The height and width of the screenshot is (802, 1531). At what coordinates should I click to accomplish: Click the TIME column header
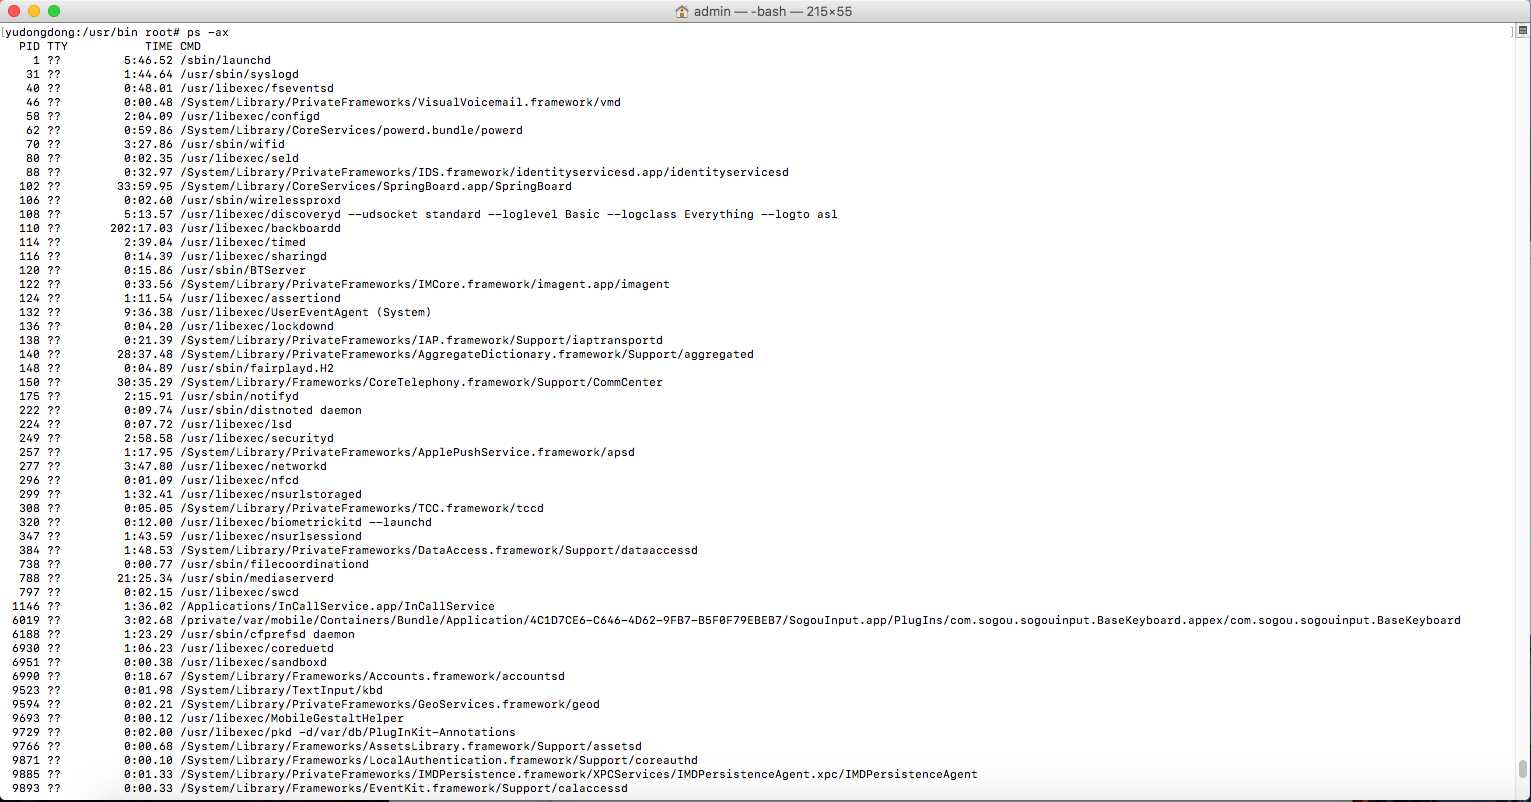point(158,46)
